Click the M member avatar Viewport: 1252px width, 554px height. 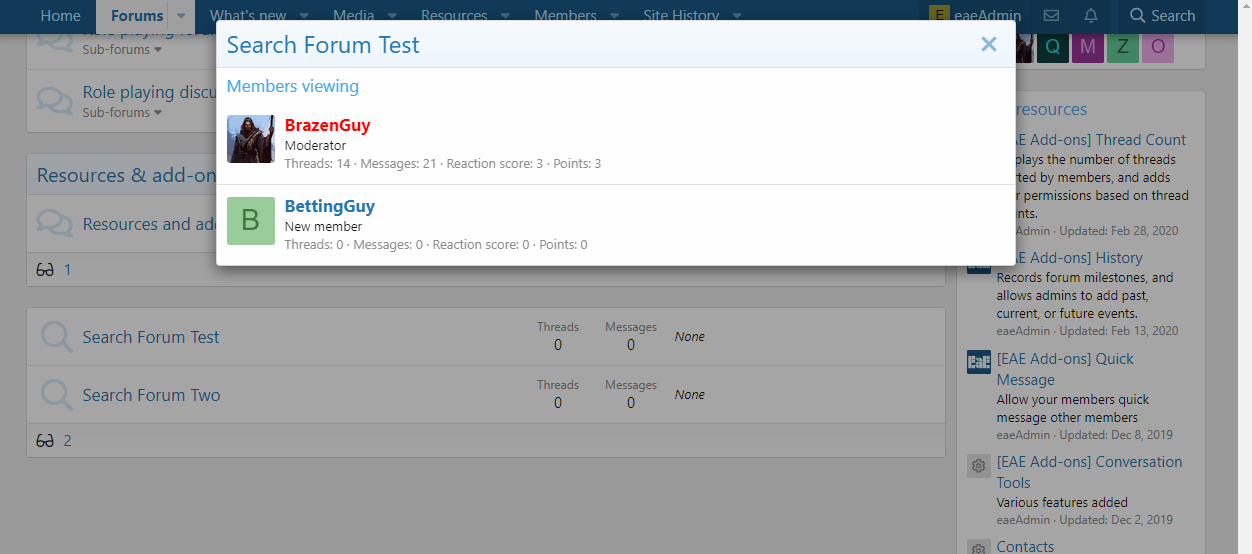click(x=1088, y=47)
